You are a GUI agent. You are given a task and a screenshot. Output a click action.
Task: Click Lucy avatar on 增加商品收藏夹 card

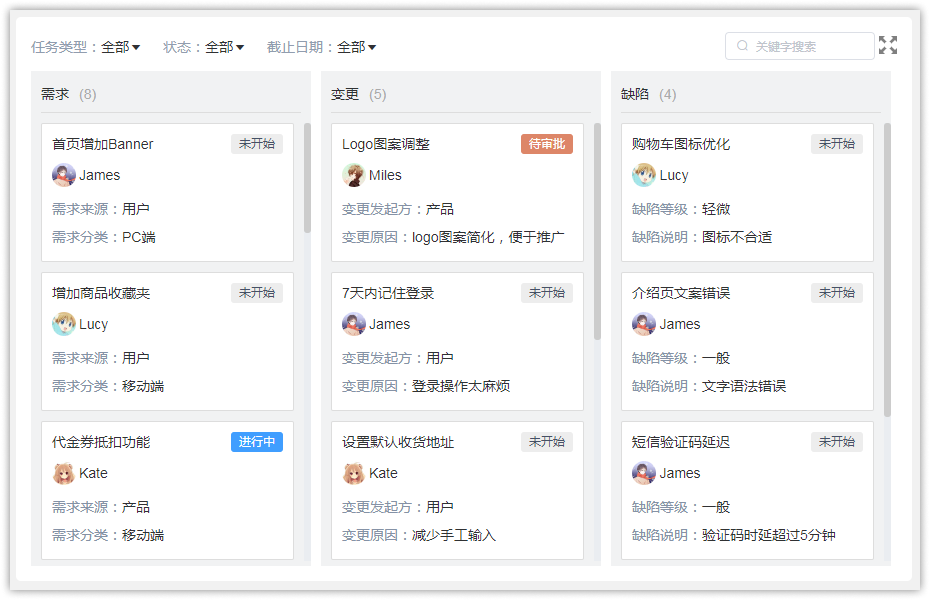coord(63,324)
